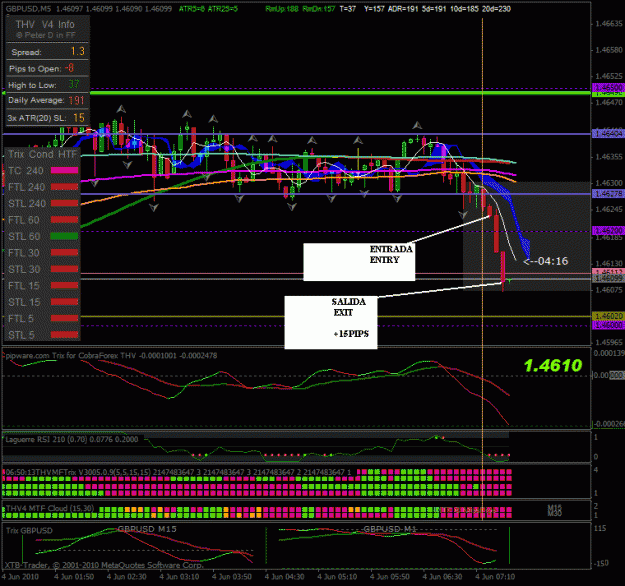The image size is (625, 586).
Task: Click the 1.46278 price level tag
Action: point(608,194)
